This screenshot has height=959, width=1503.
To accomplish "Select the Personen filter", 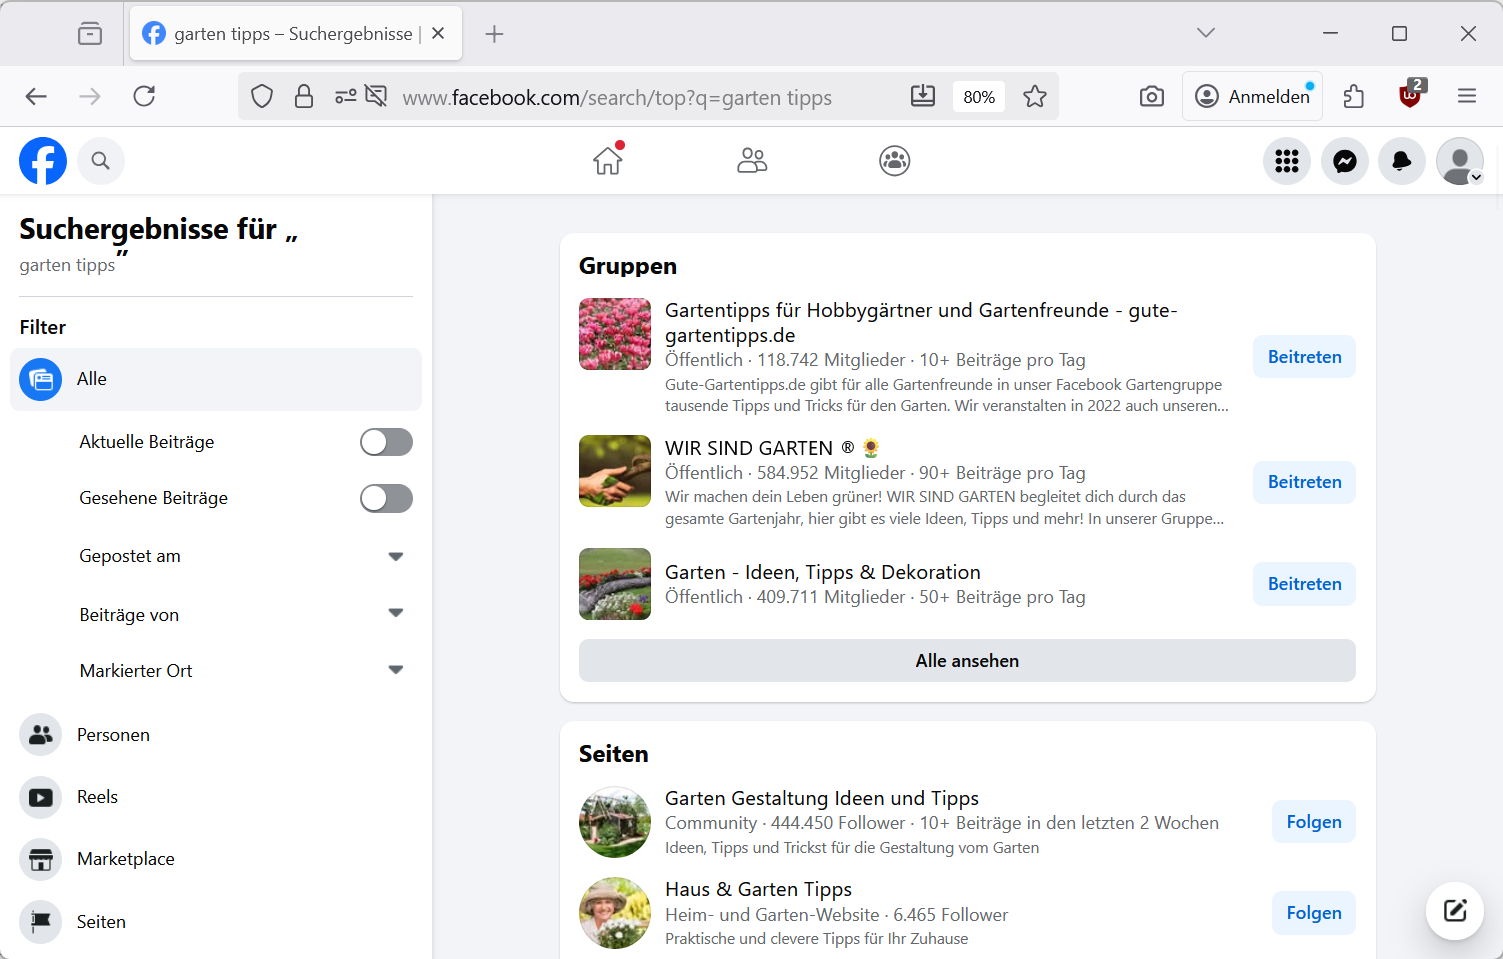I will point(113,735).
